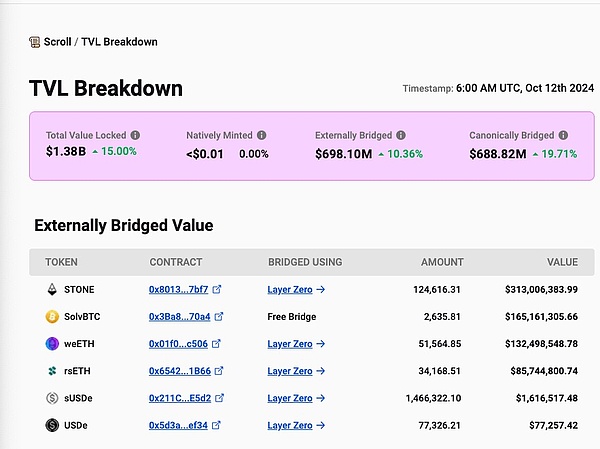The width and height of the screenshot is (600, 449).
Task: Click the <$0.01 natively minted figure
Action: pos(205,154)
